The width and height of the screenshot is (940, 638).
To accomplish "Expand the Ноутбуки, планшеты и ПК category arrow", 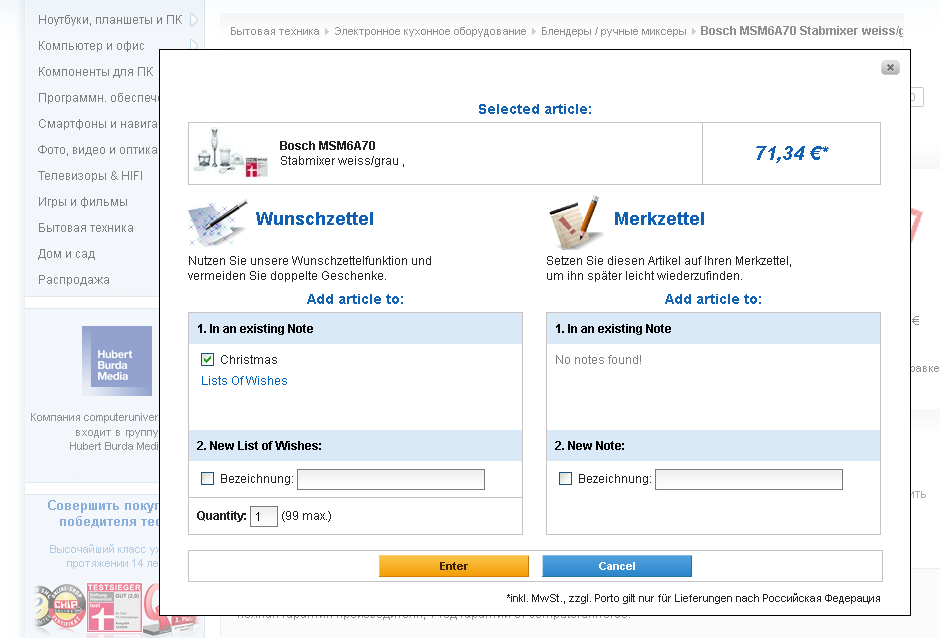I will [193, 20].
